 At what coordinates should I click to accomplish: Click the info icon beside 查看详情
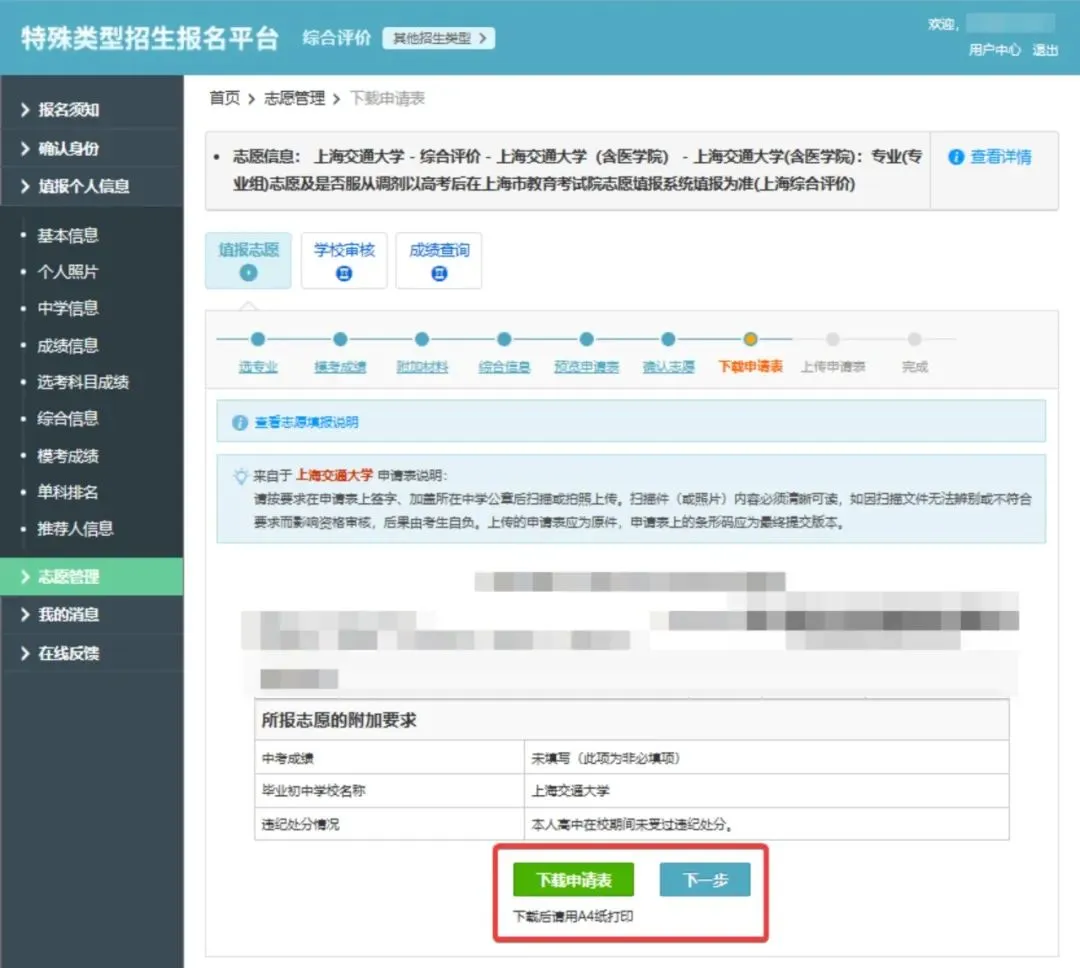[956, 157]
